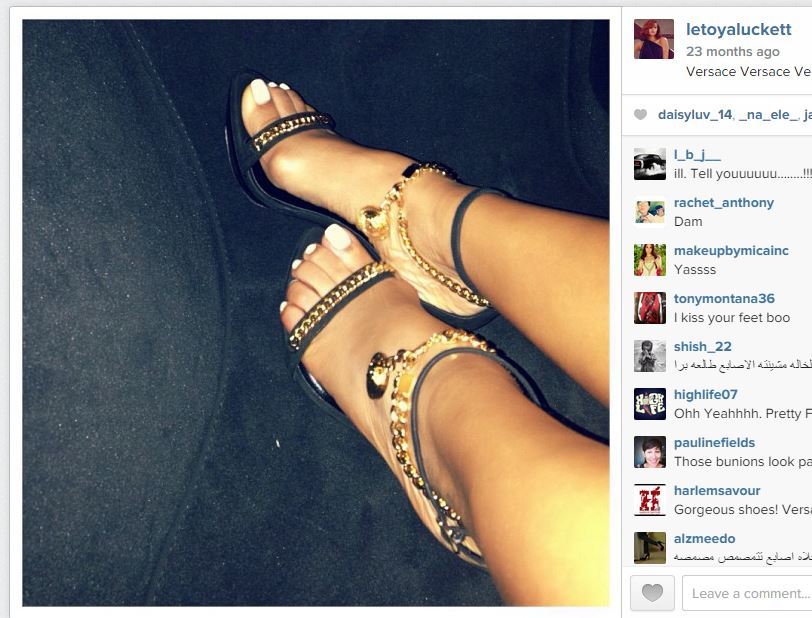This screenshot has height=618, width=812.
Task: Open highlife07 commenter avatar
Action: (x=650, y=404)
